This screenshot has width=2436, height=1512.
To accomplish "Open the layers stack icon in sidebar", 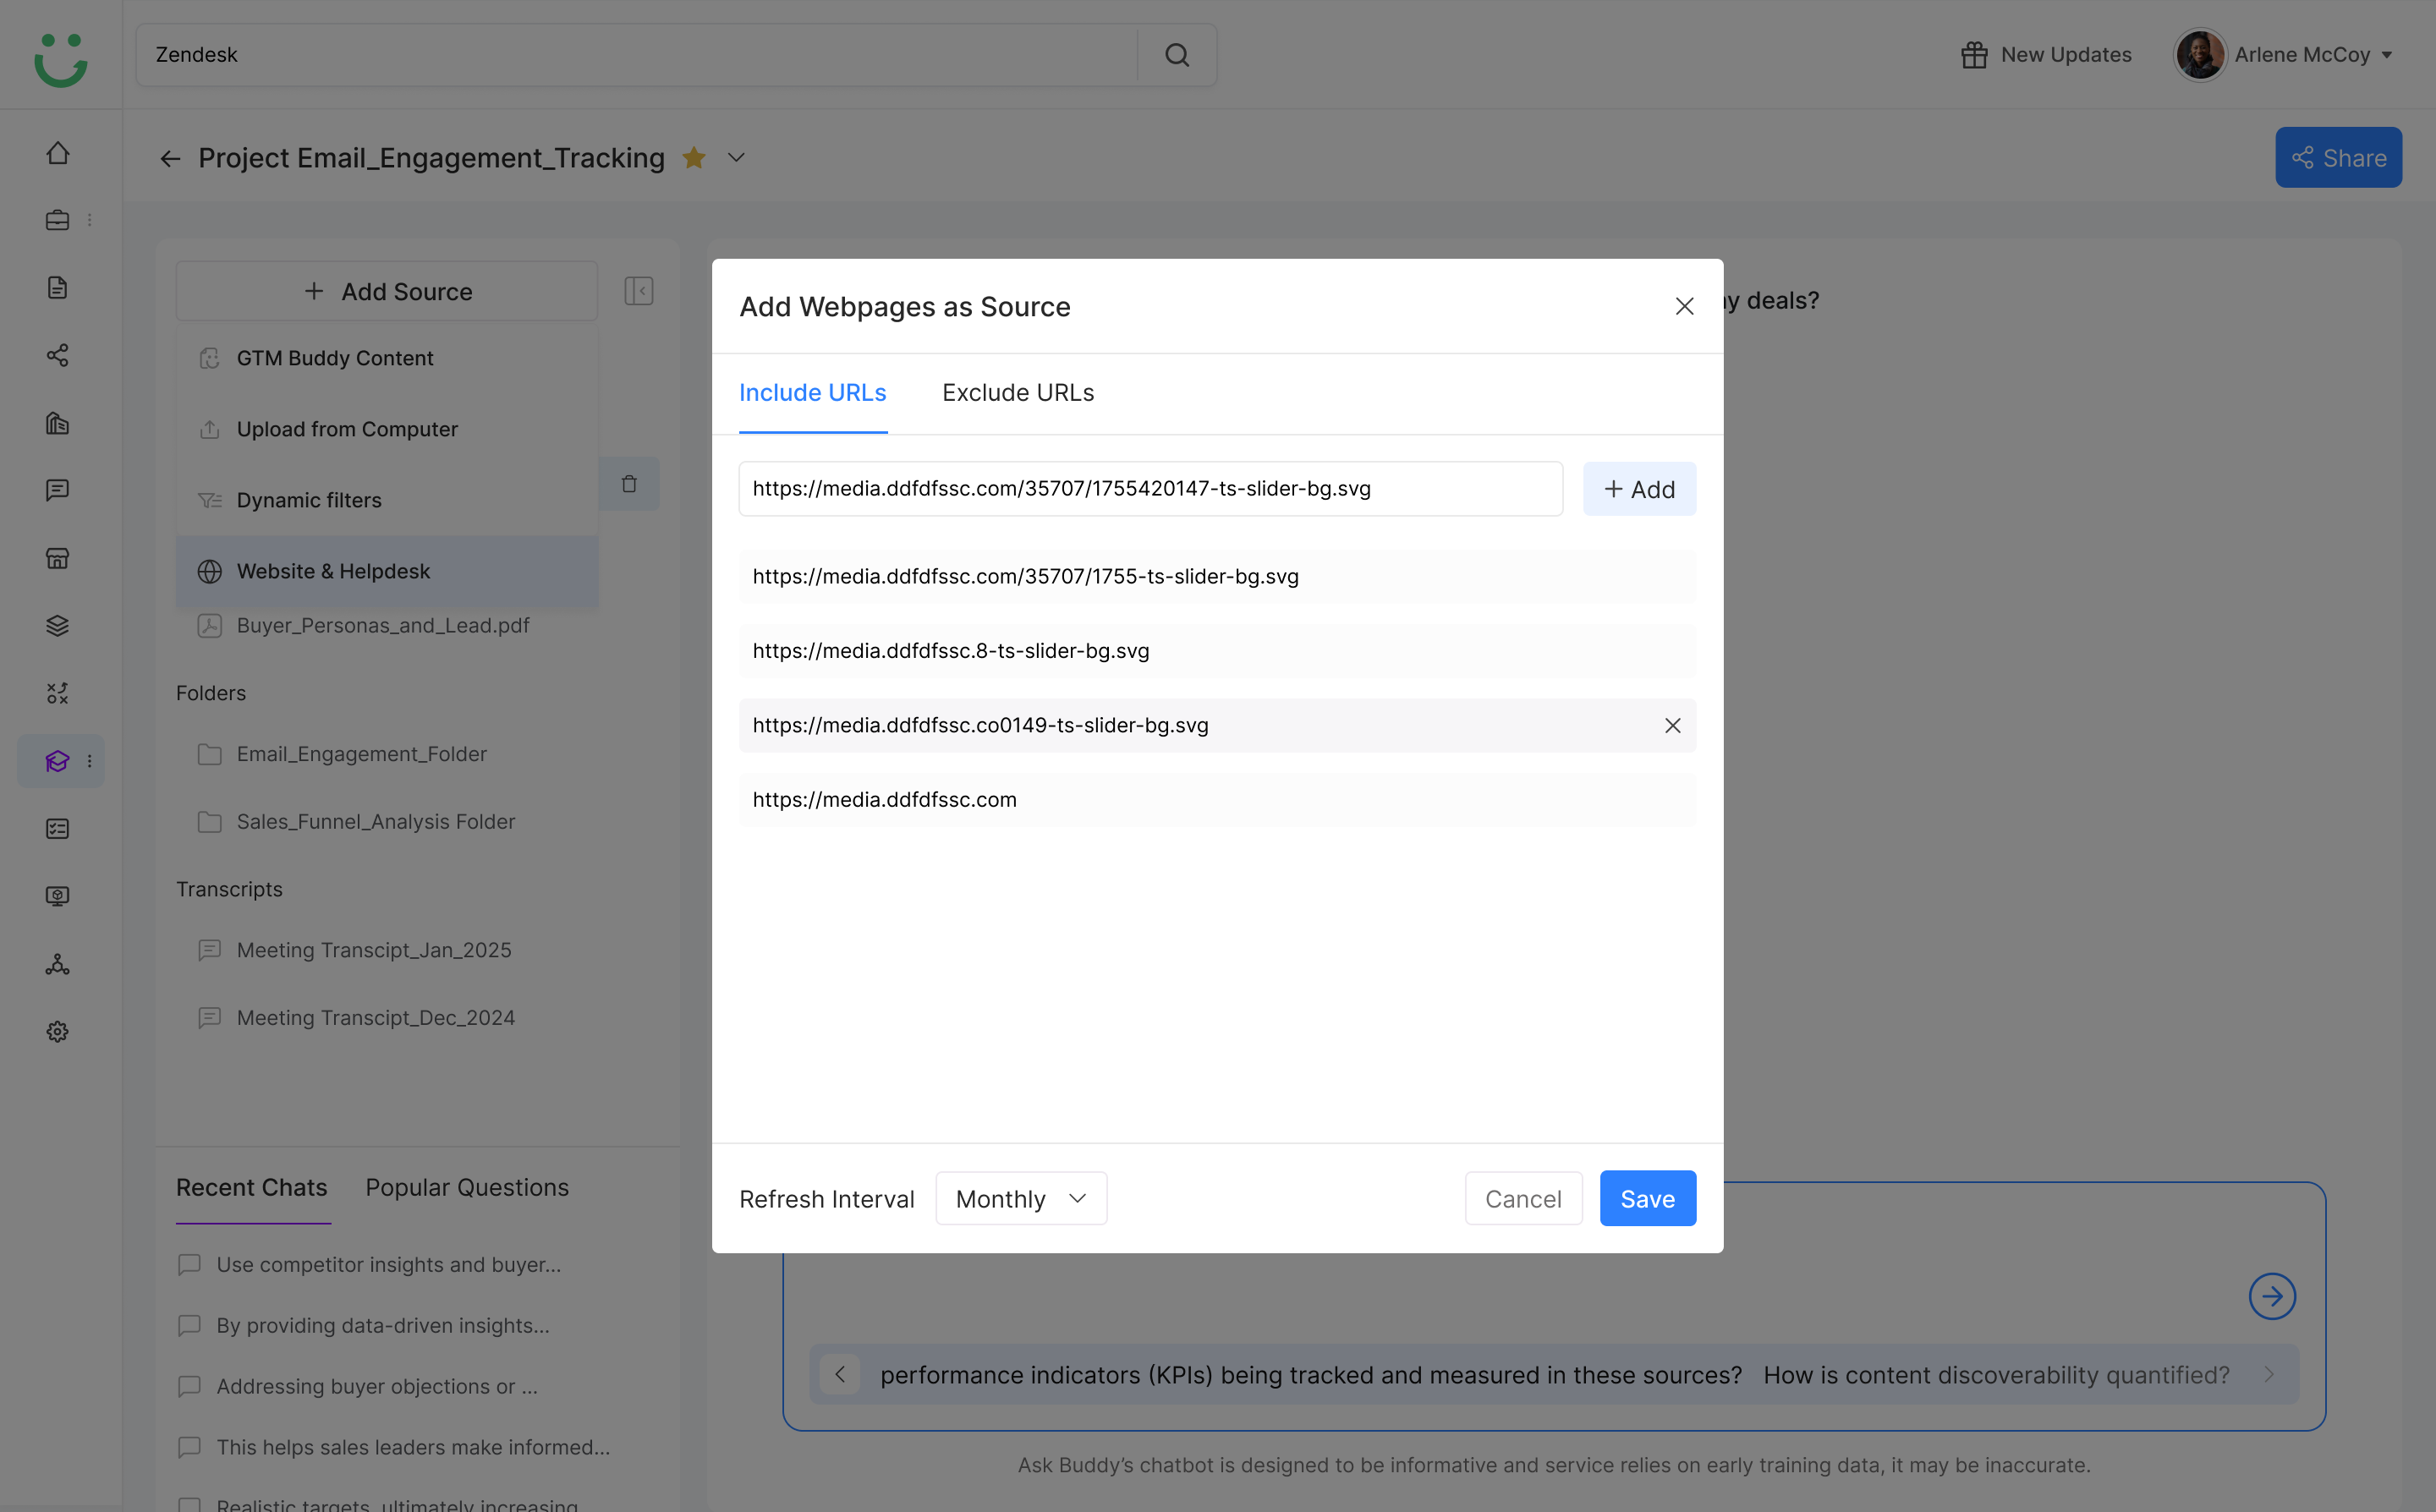I will 58,626.
